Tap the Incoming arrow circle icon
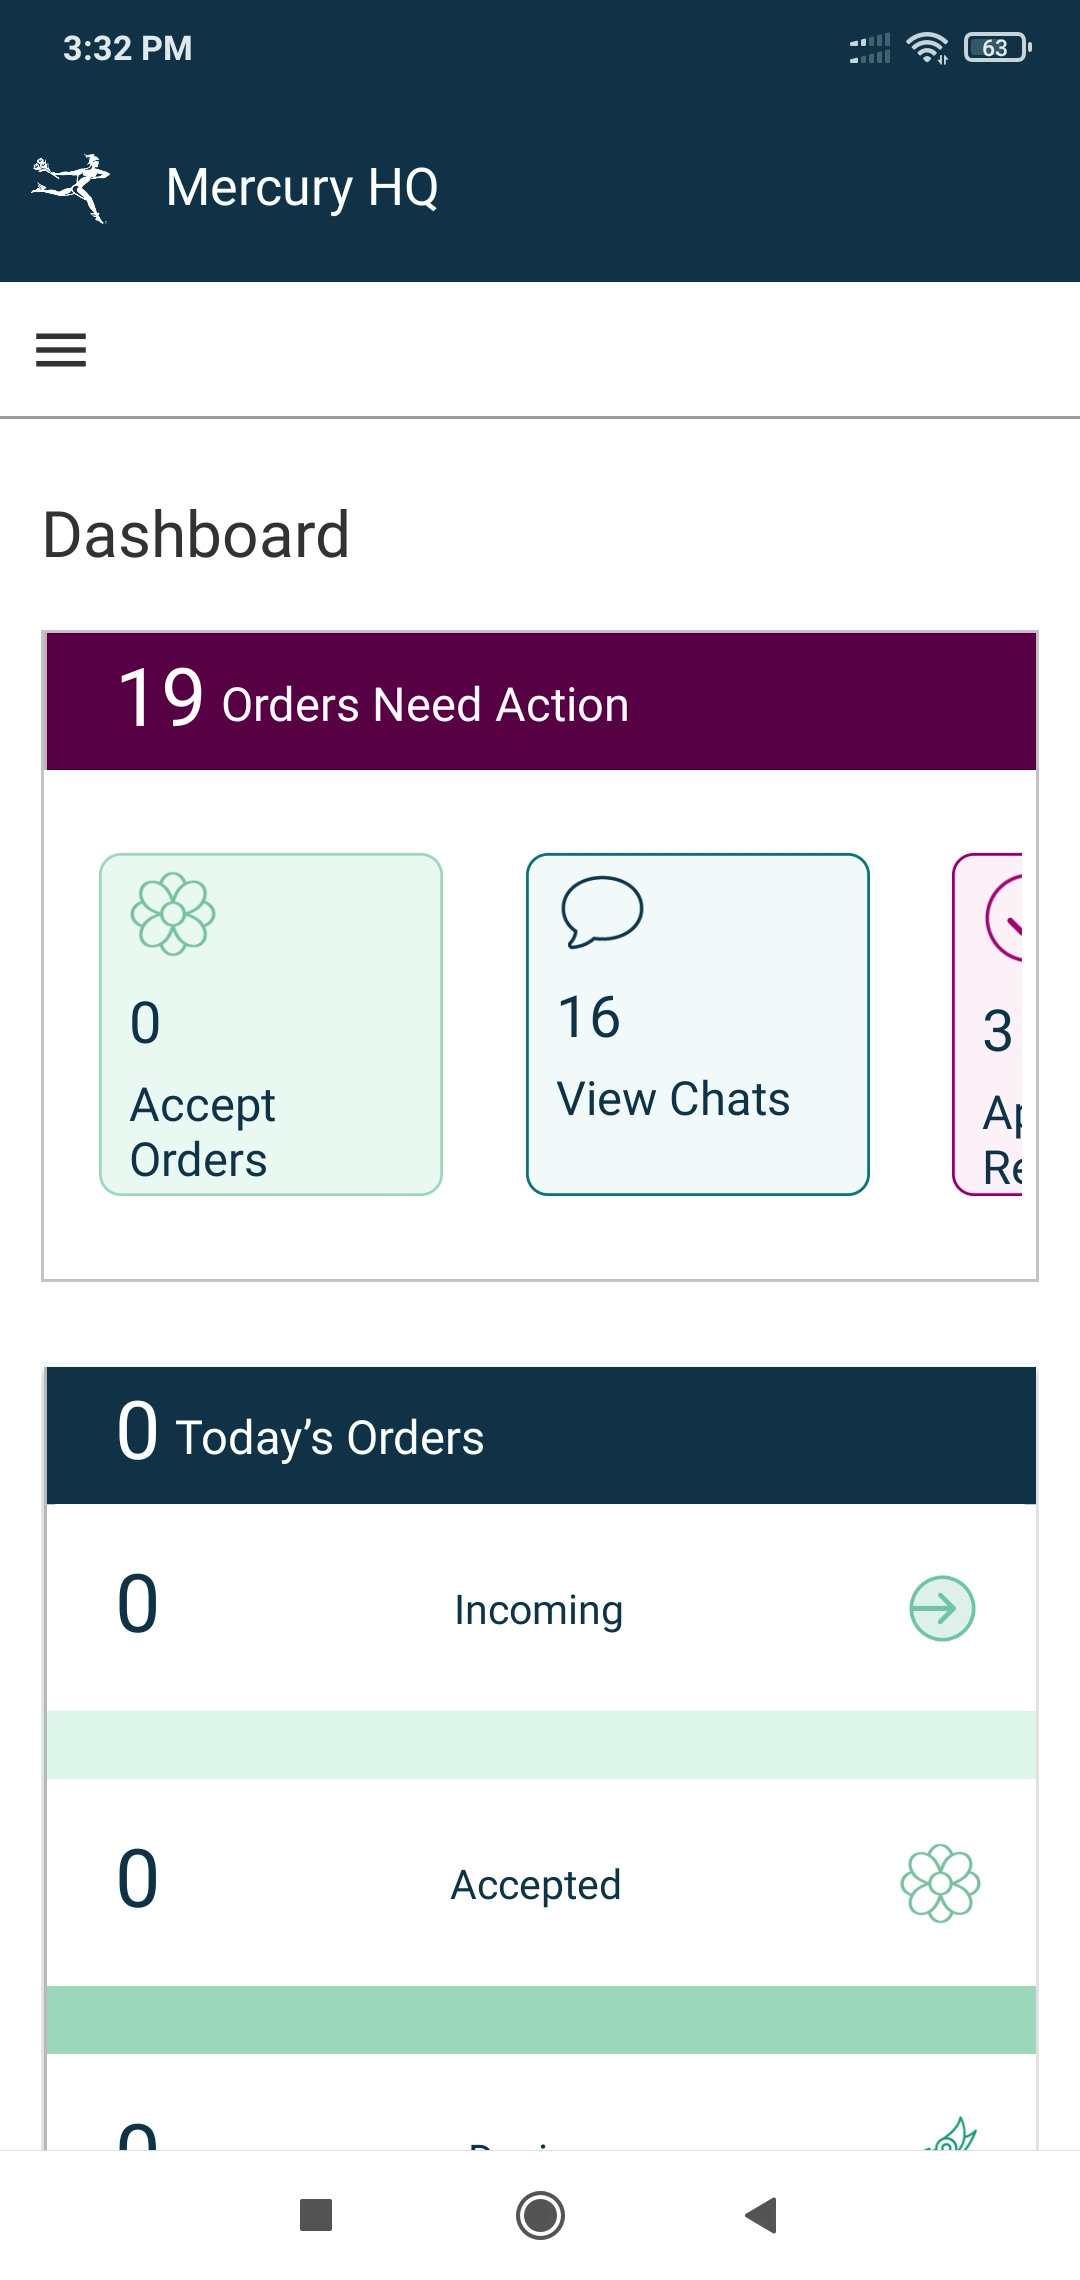The image size is (1080, 2280). pos(942,1608)
